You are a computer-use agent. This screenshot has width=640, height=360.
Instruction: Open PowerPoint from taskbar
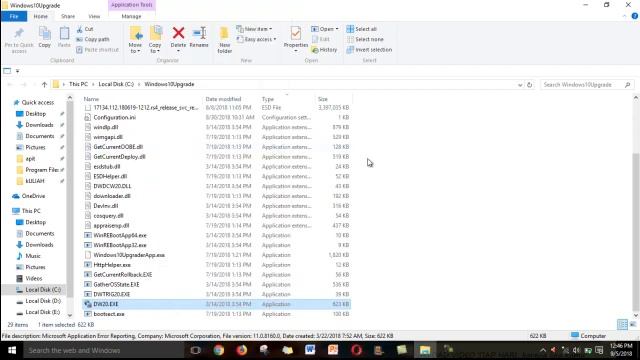coord(333,350)
